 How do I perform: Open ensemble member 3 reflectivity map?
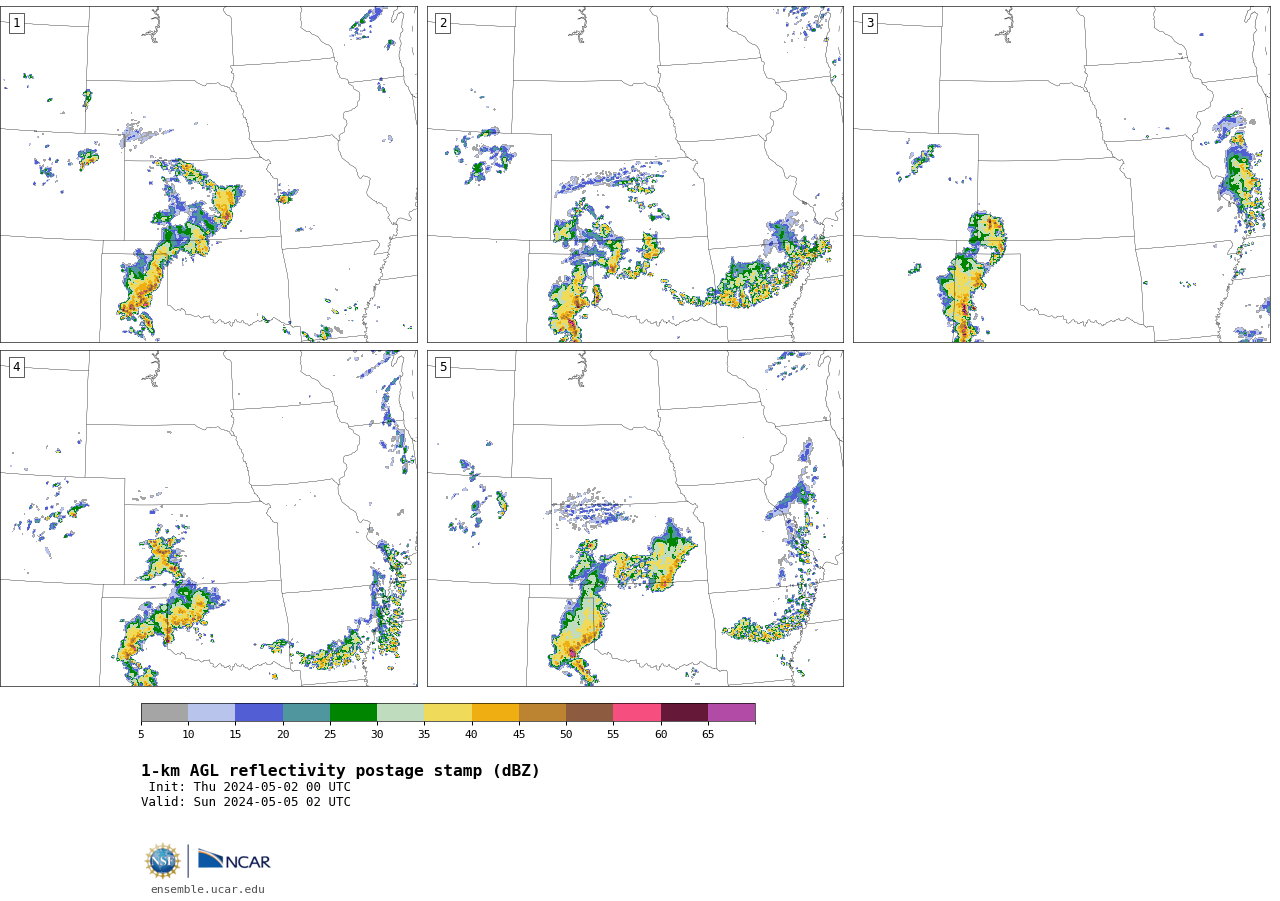pos(1061,174)
